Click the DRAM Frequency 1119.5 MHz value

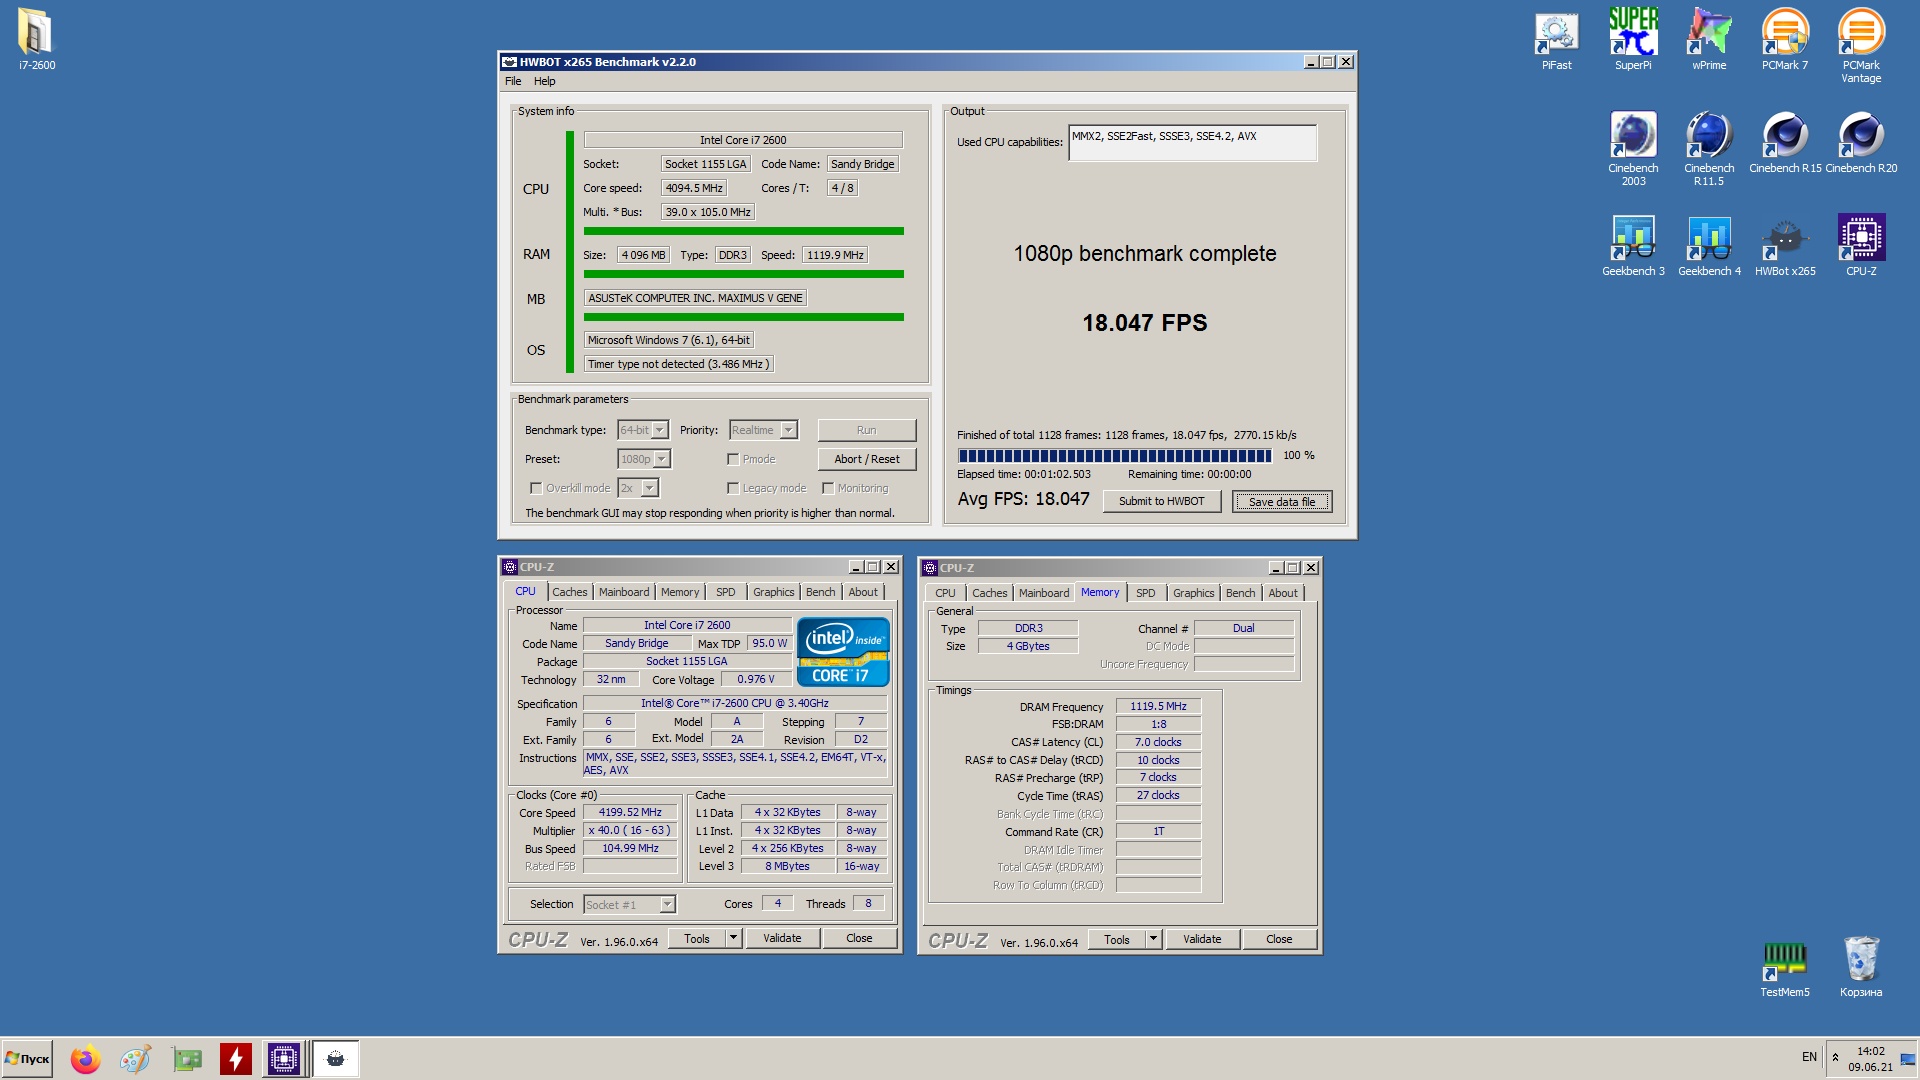pos(1158,706)
